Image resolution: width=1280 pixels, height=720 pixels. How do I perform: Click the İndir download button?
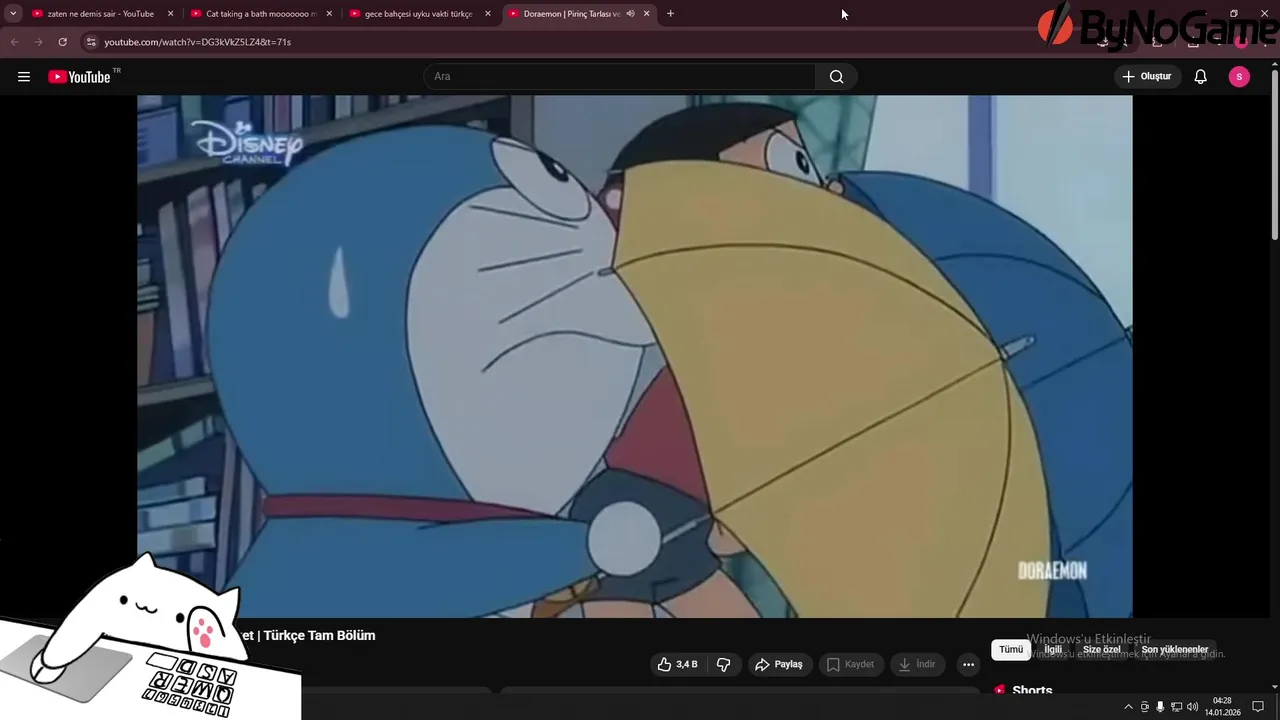pyautogui.click(x=917, y=664)
